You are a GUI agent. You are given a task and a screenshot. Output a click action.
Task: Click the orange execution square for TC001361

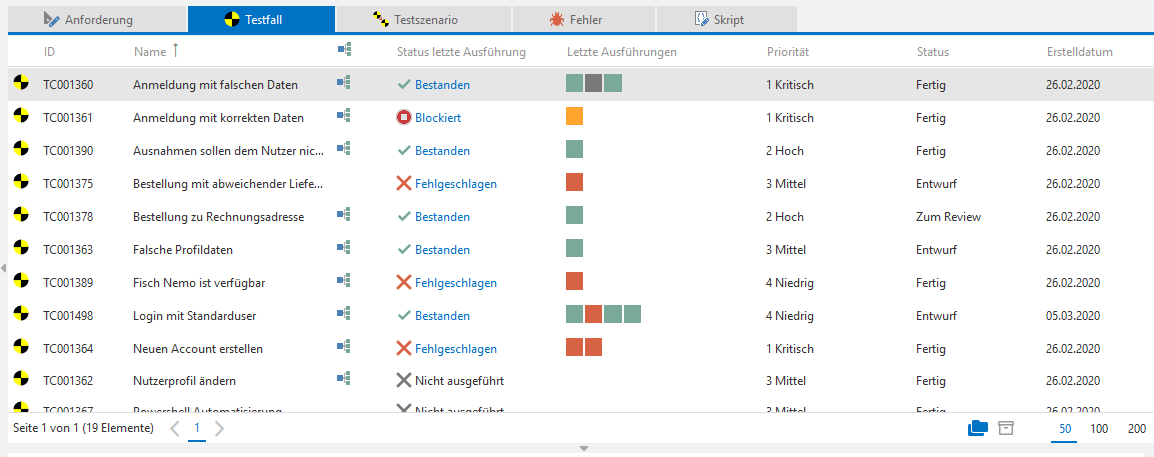pos(574,117)
